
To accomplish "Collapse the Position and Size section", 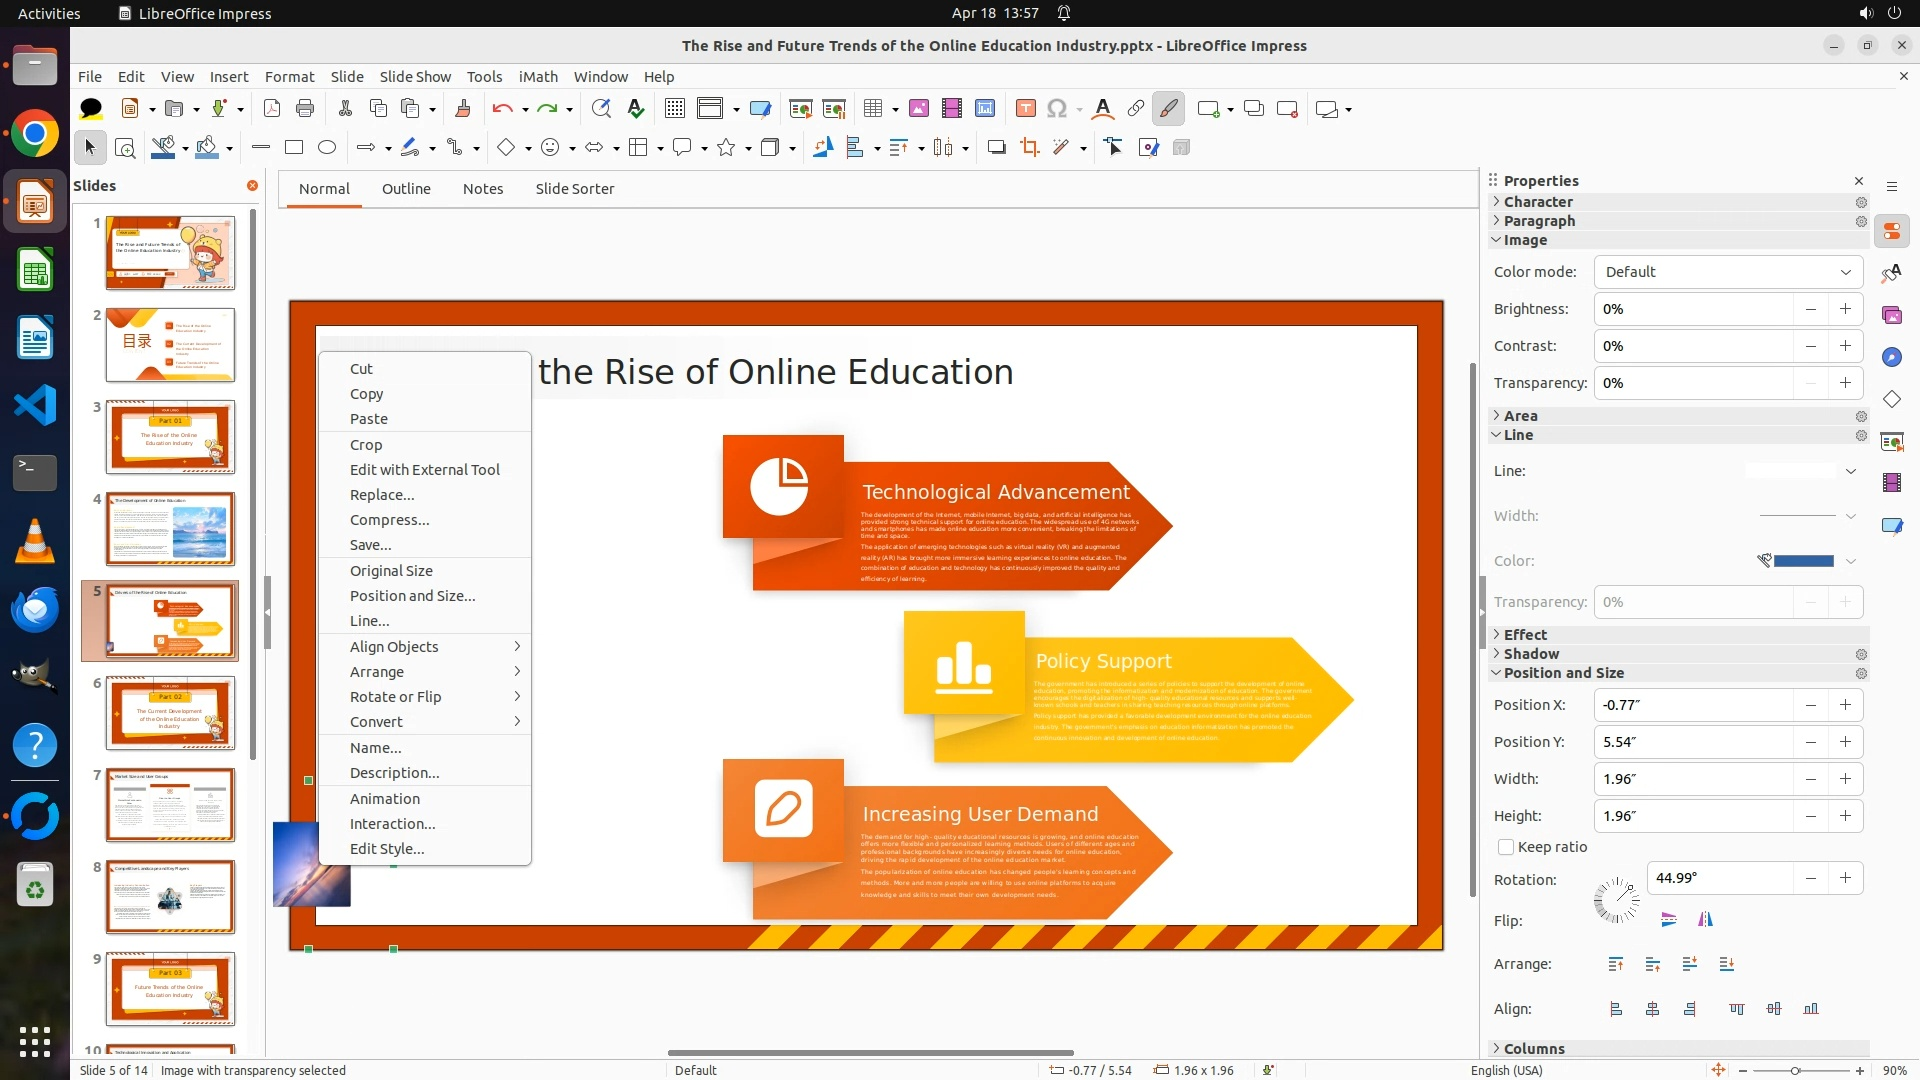I will pyautogui.click(x=1563, y=673).
